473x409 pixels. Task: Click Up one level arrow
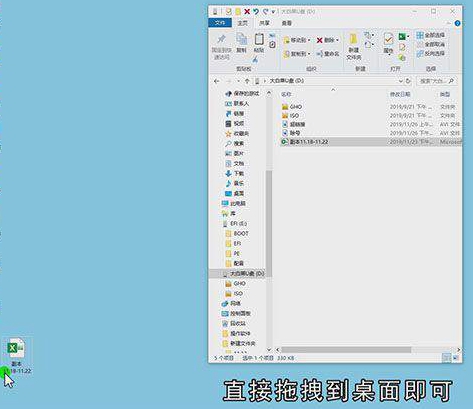coord(247,81)
